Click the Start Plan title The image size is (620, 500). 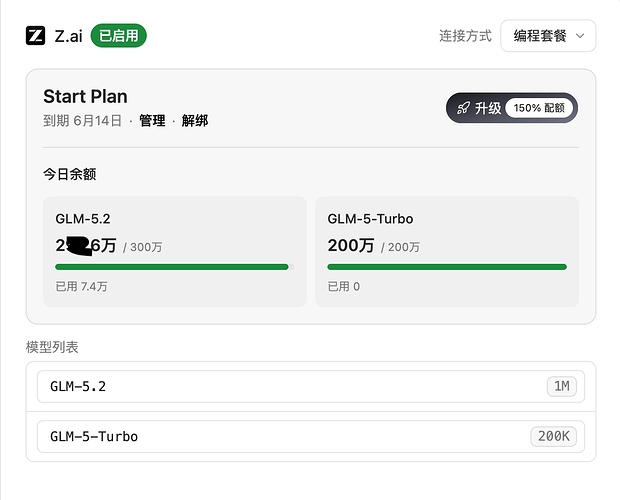click(85, 96)
